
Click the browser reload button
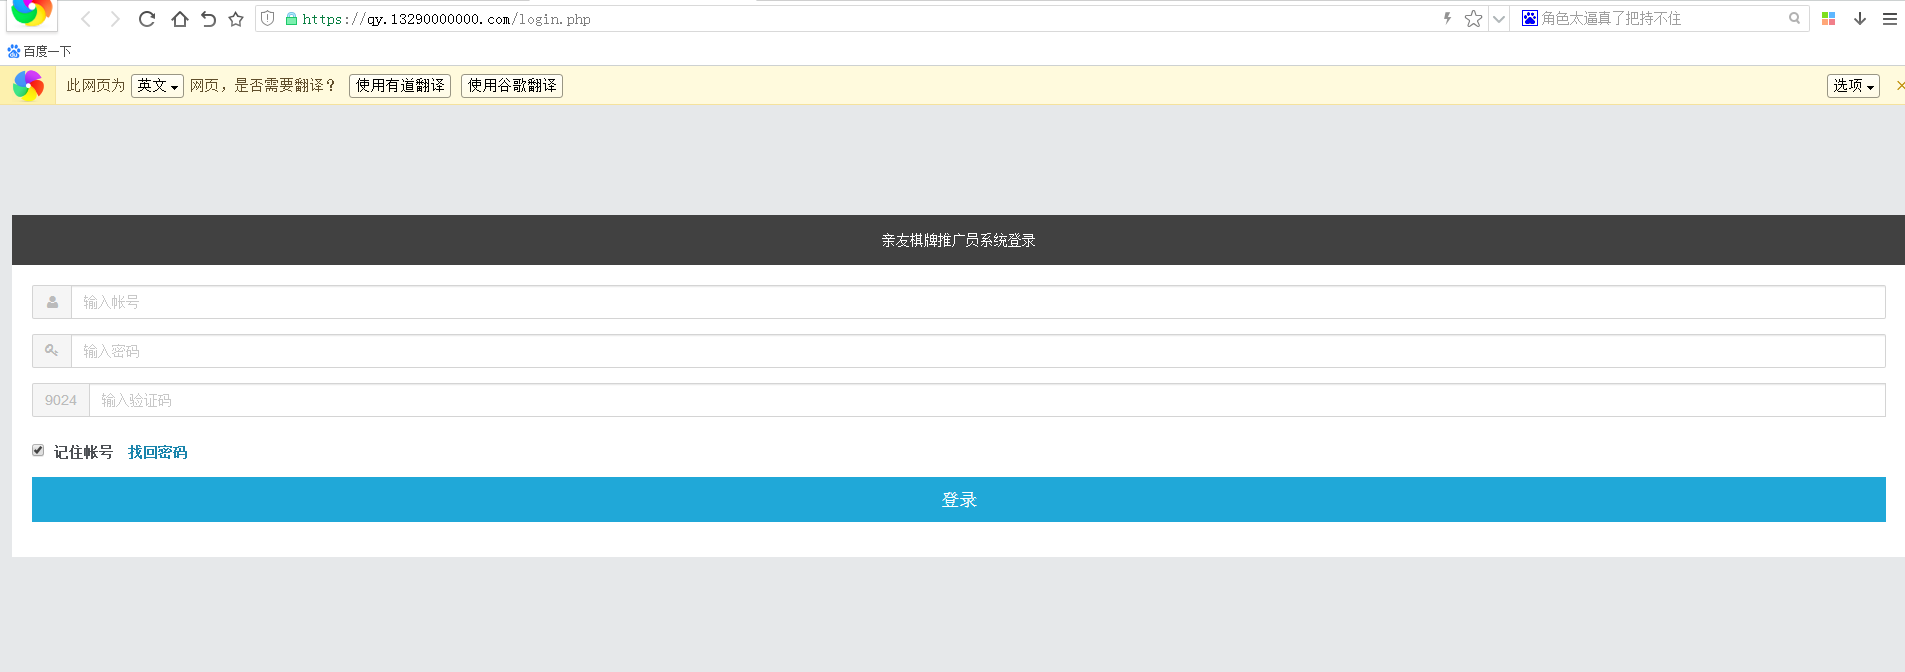tap(147, 19)
